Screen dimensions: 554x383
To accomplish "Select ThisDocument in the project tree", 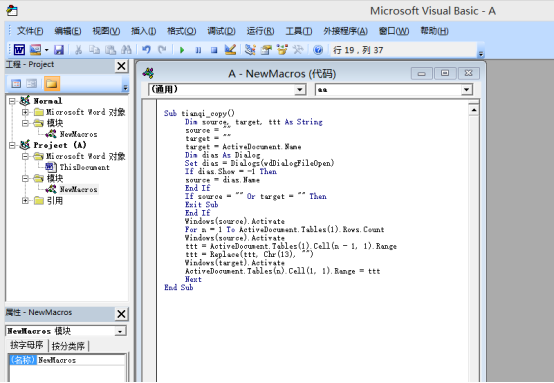I will click(x=84, y=167).
